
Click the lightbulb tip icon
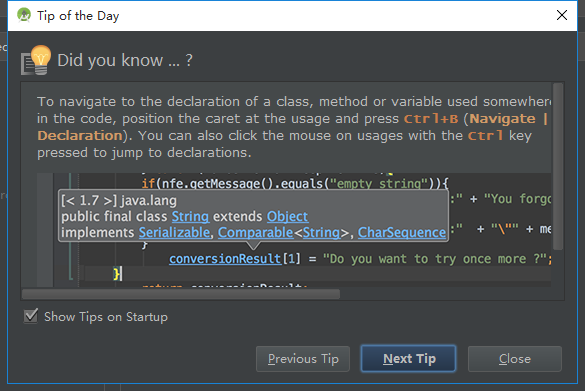pyautogui.click(x=36, y=60)
